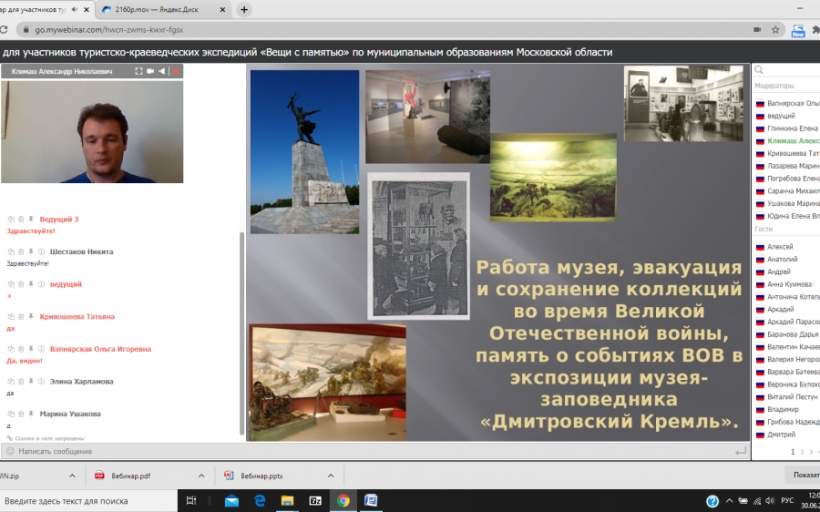Mute presenter audio with speaker icon

pyautogui.click(x=162, y=71)
